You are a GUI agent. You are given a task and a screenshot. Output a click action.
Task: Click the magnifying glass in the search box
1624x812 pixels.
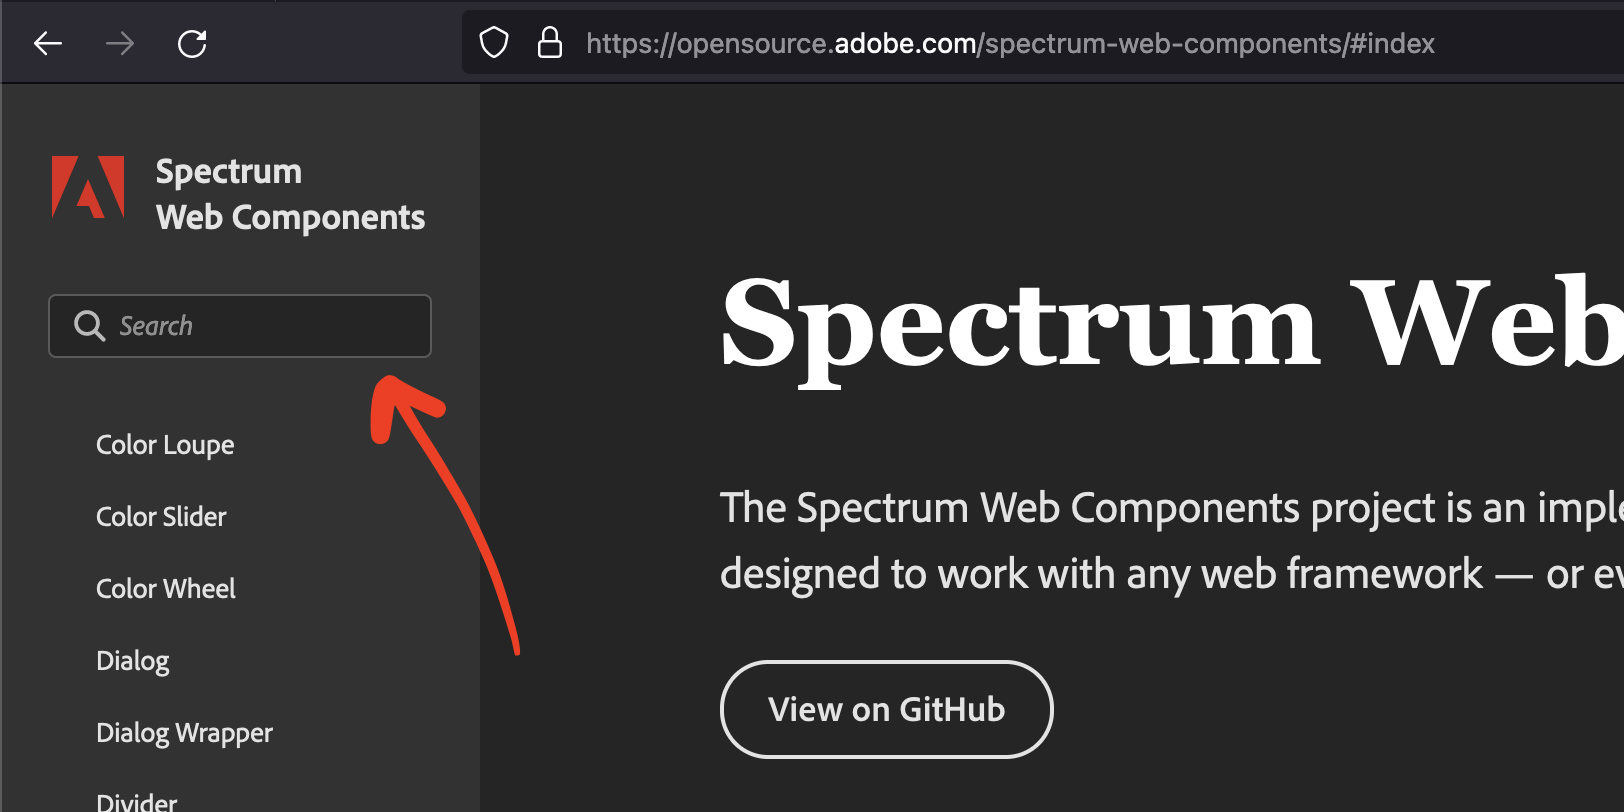click(88, 326)
